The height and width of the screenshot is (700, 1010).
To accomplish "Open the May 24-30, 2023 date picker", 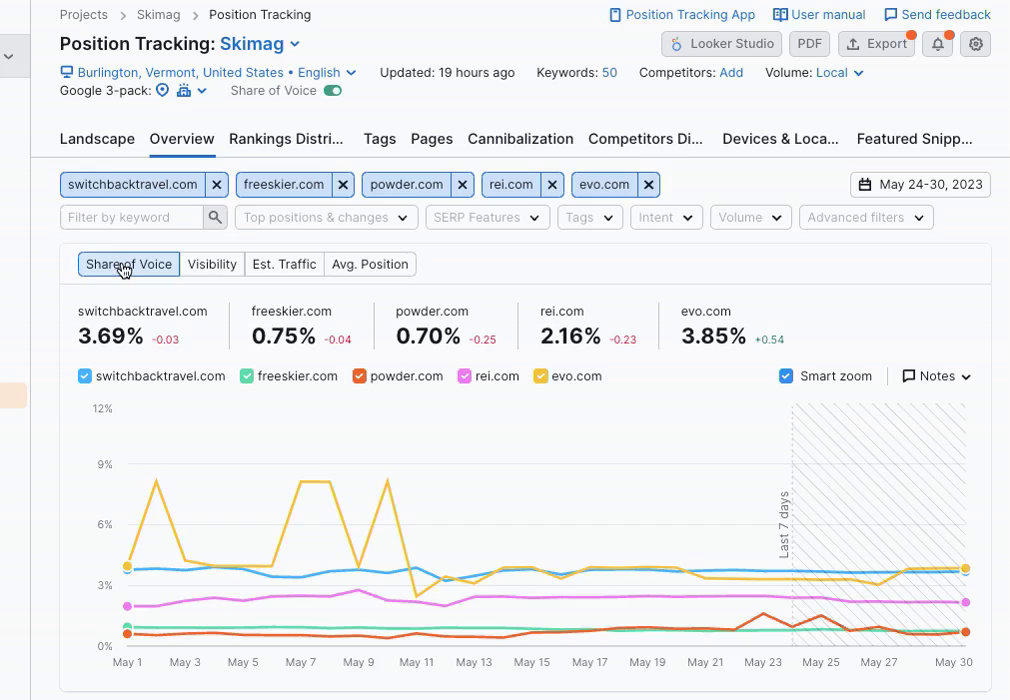I will pos(920,185).
